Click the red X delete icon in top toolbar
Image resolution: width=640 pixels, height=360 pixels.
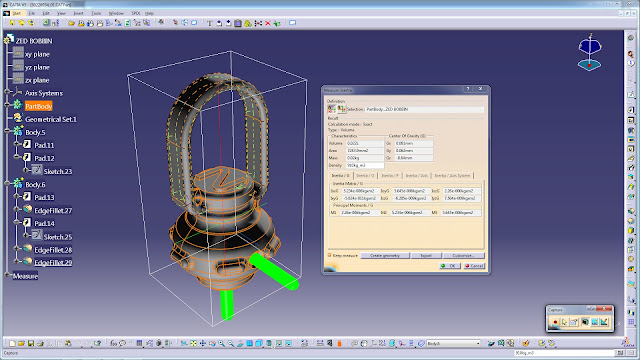pos(268,23)
